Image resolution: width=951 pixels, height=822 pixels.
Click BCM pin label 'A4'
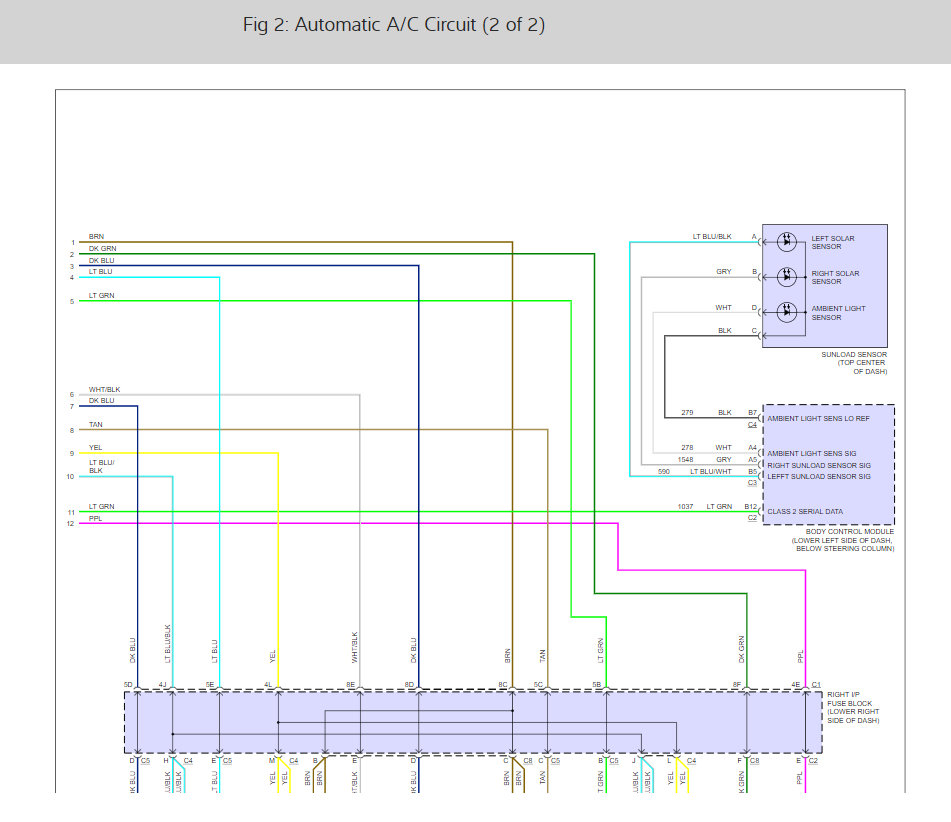[753, 448]
